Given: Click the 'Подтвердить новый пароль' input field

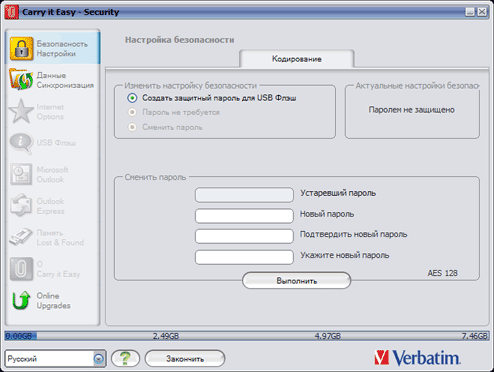Looking at the screenshot, I should 244,236.
